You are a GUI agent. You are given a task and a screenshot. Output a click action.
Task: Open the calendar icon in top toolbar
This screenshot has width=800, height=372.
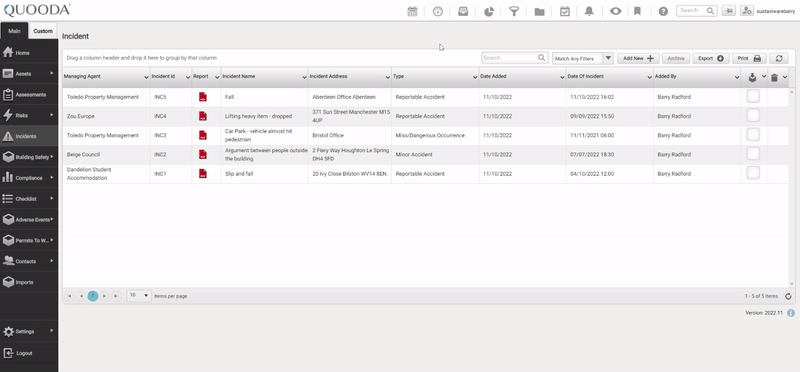point(412,11)
